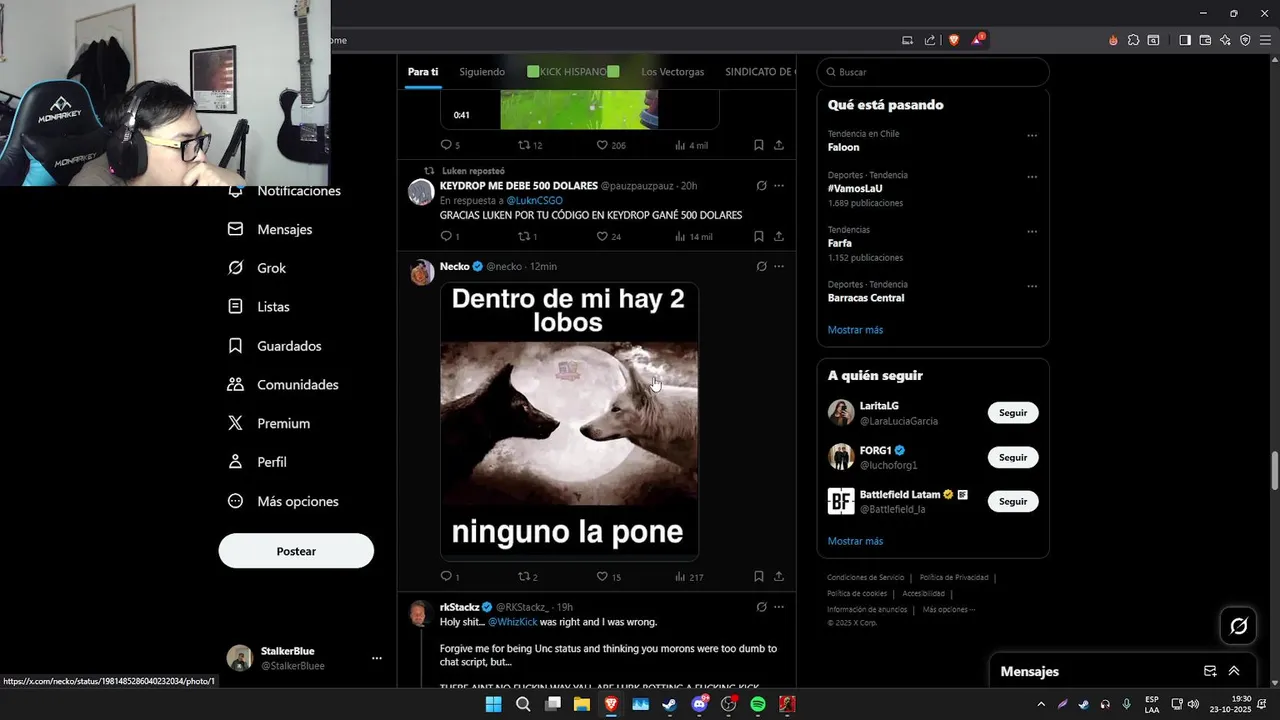
Task: Open Windows Start menu
Action: pos(493,704)
